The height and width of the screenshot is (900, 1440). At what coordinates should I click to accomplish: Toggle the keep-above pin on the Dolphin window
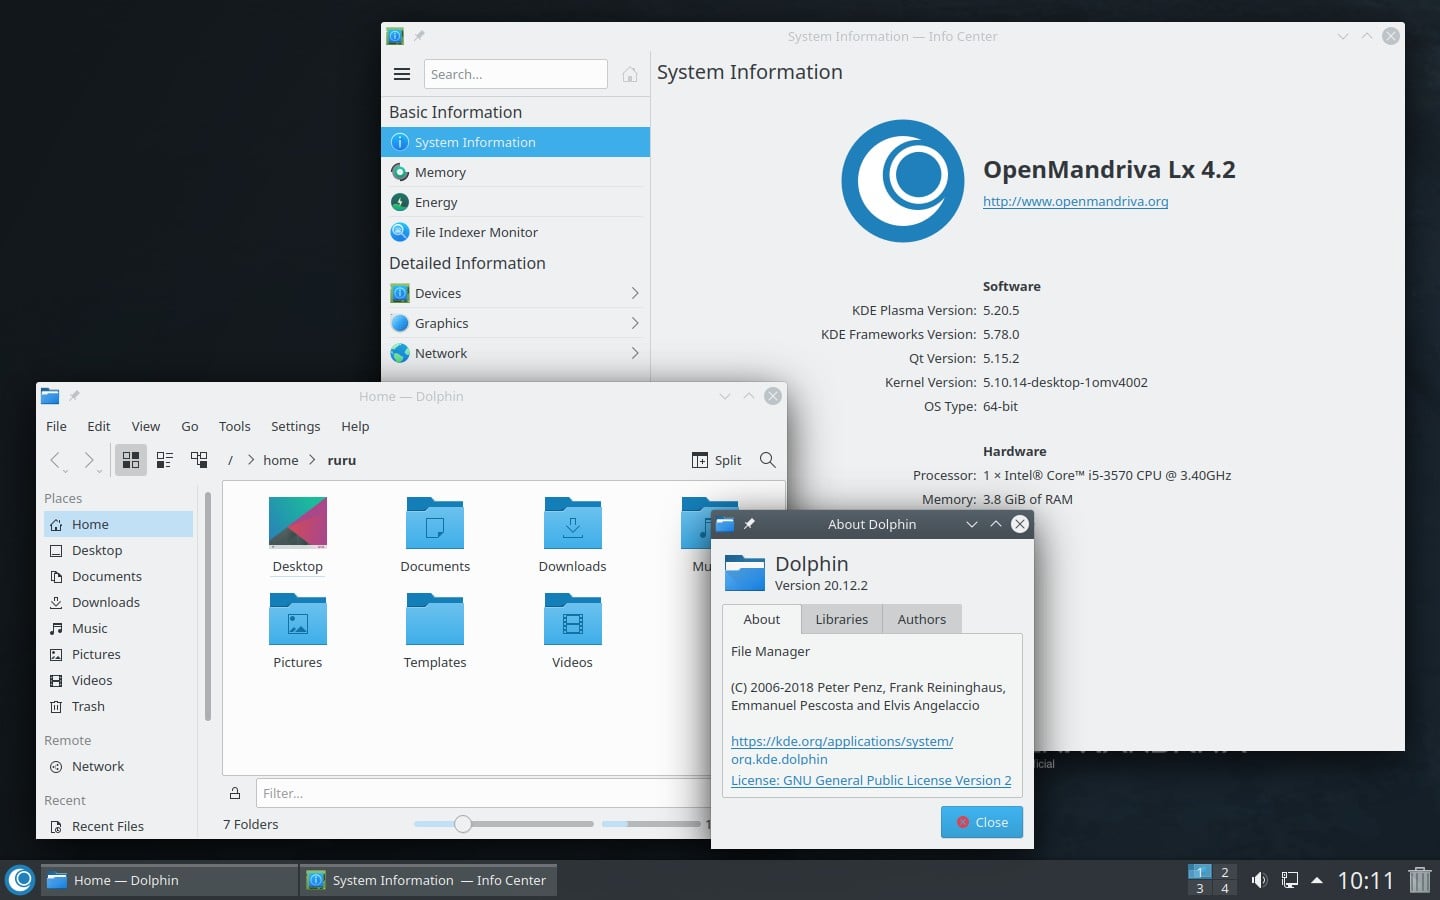click(76, 396)
